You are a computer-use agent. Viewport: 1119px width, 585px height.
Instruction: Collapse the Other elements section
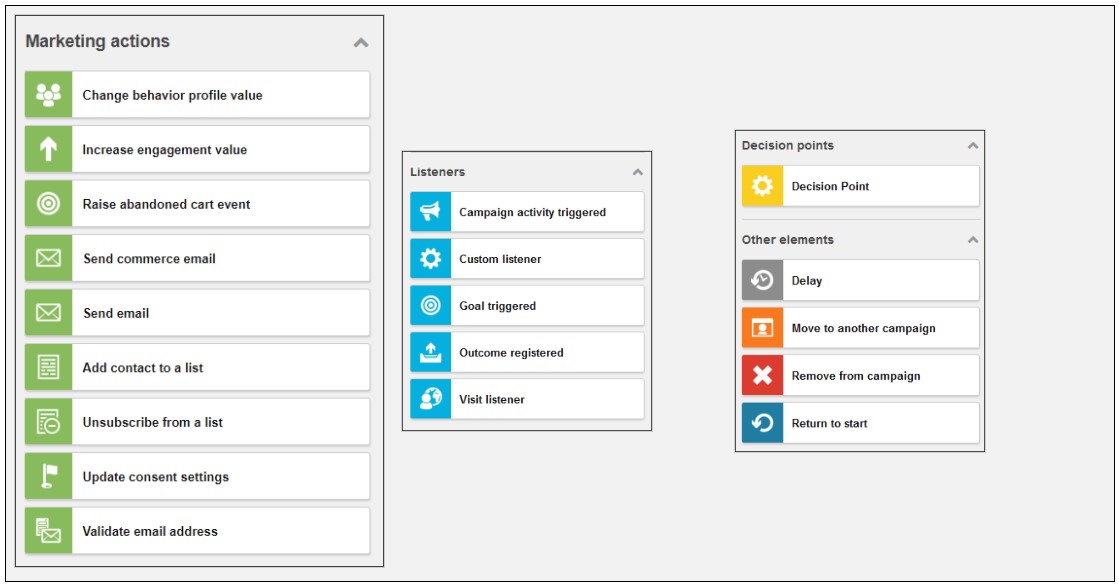(x=972, y=240)
